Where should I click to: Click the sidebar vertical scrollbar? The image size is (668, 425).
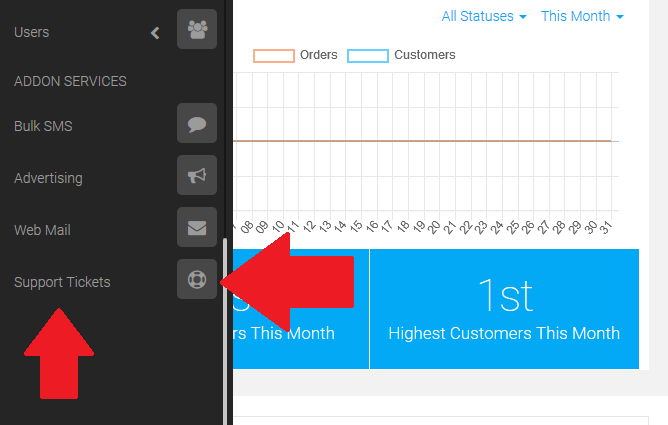[x=225, y=330]
